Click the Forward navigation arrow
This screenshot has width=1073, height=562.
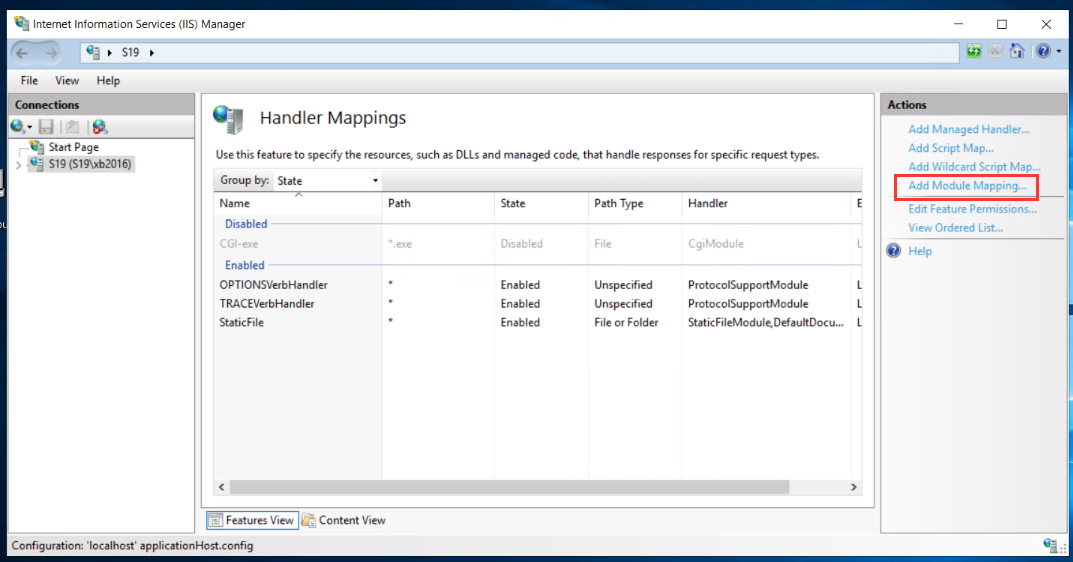[x=51, y=53]
